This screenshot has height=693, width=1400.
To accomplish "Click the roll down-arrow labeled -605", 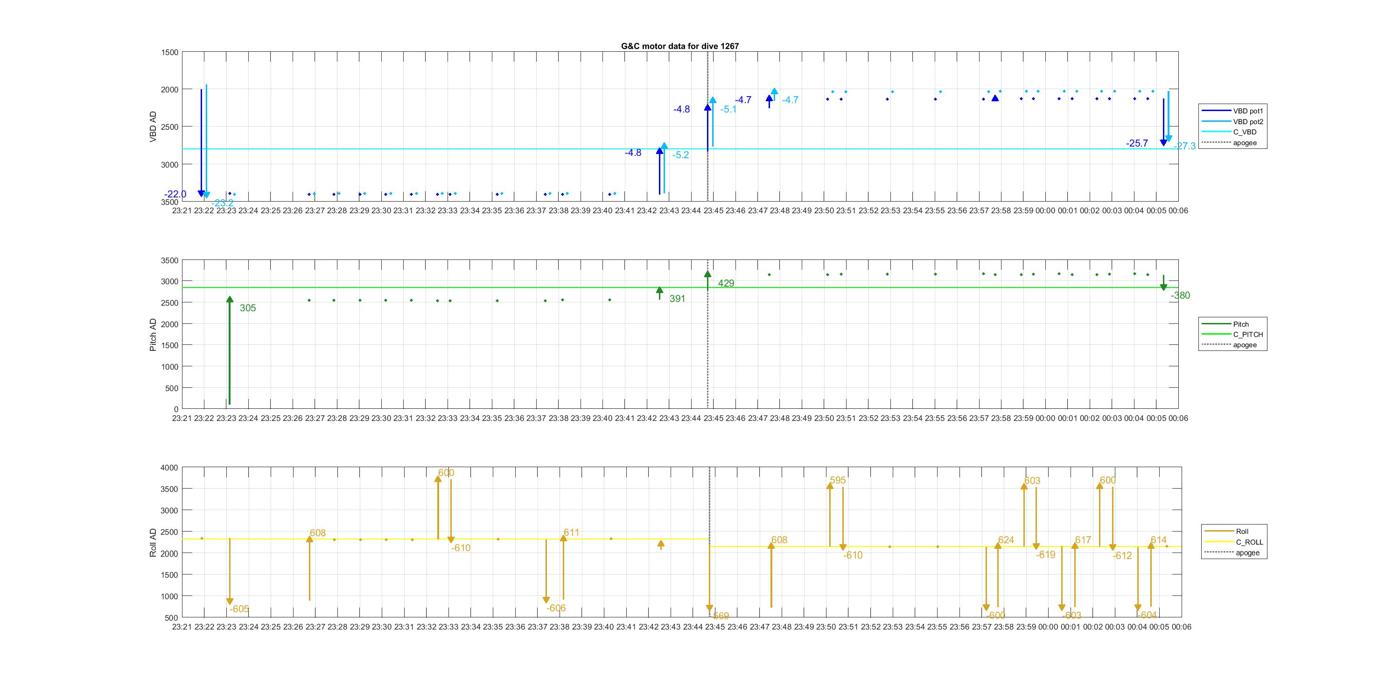I will pos(230,572).
